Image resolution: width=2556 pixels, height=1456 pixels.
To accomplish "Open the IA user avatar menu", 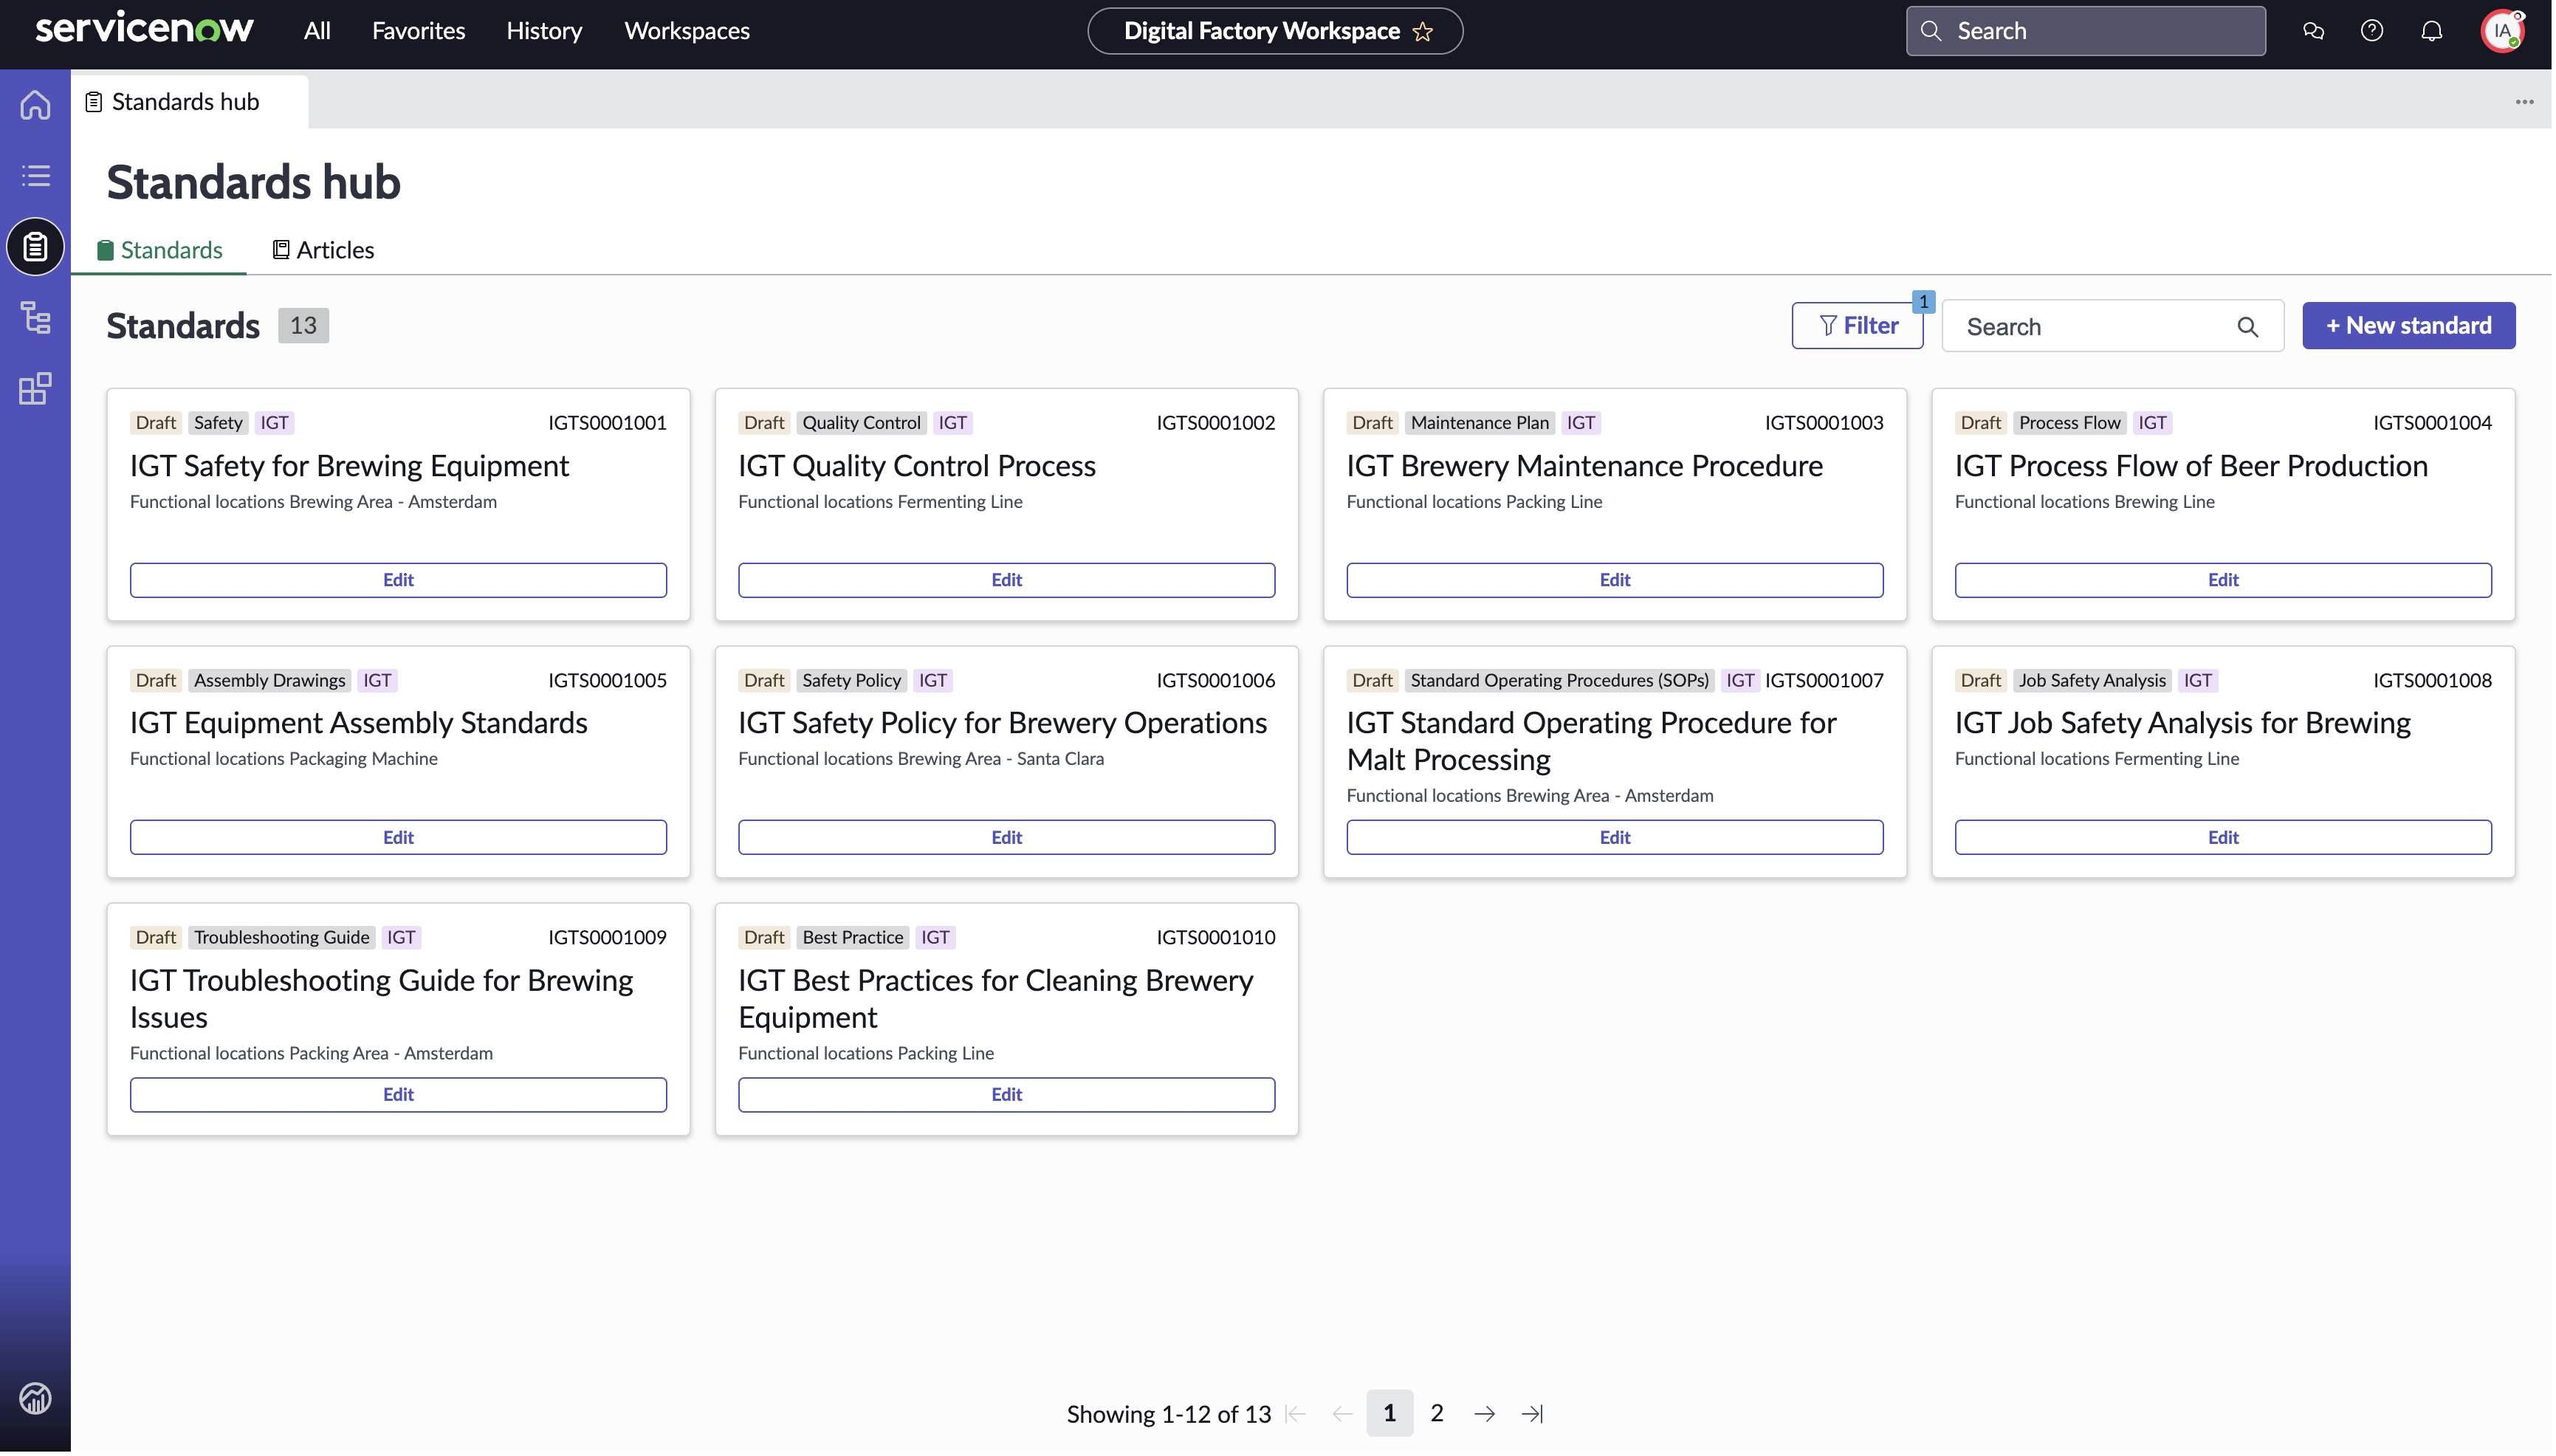I will [x=2502, y=31].
